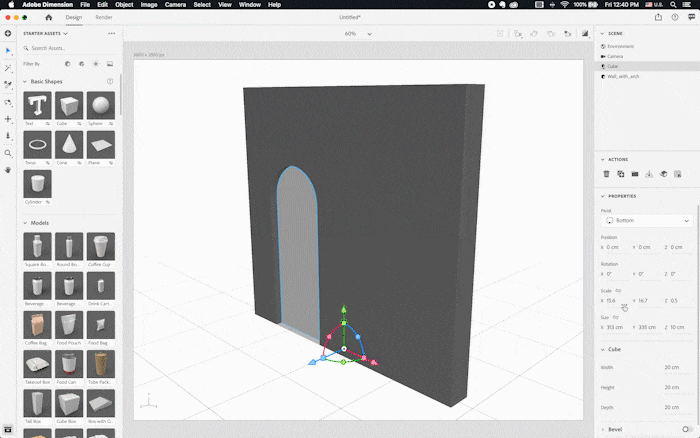This screenshot has height=438, width=700.
Task: Click the Move to Ground action icon
Action: [649, 174]
